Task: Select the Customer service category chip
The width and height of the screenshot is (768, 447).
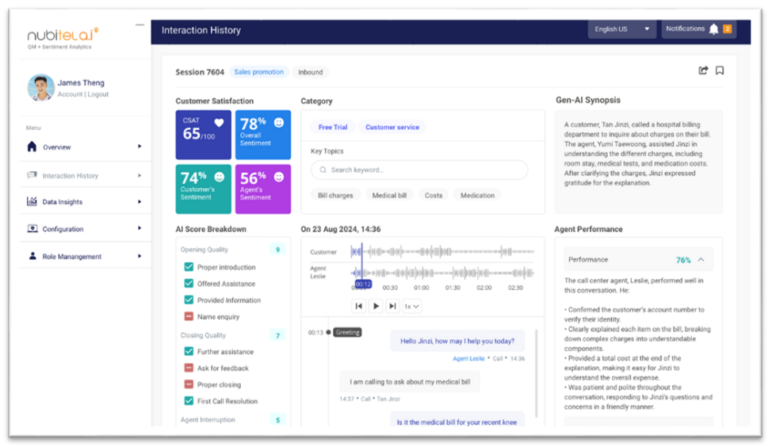Action: (392, 127)
